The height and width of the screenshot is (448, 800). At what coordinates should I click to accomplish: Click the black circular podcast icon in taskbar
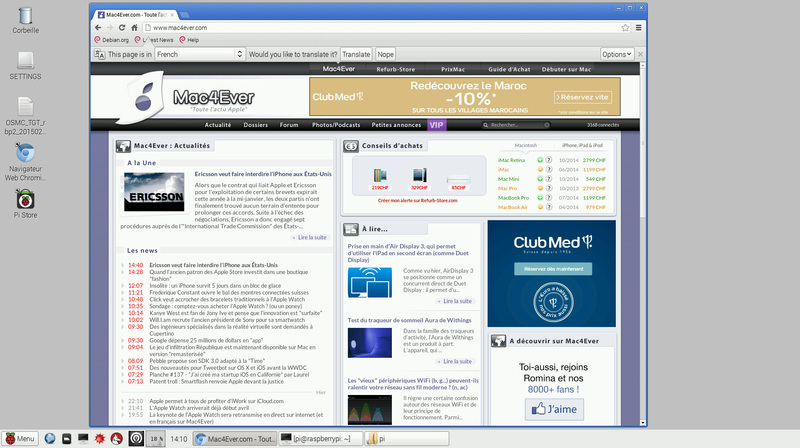[x=136, y=438]
